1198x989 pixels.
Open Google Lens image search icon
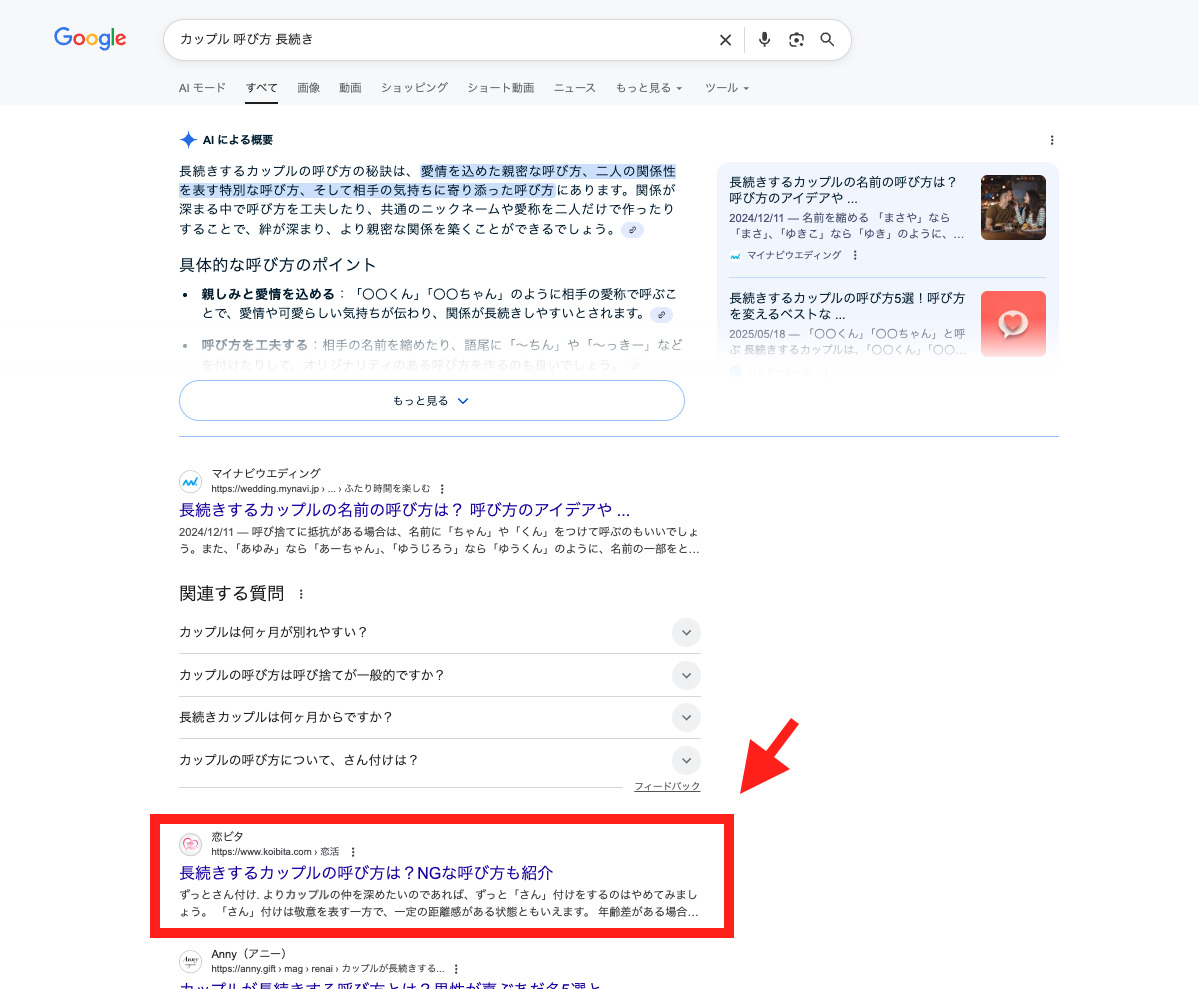796,40
